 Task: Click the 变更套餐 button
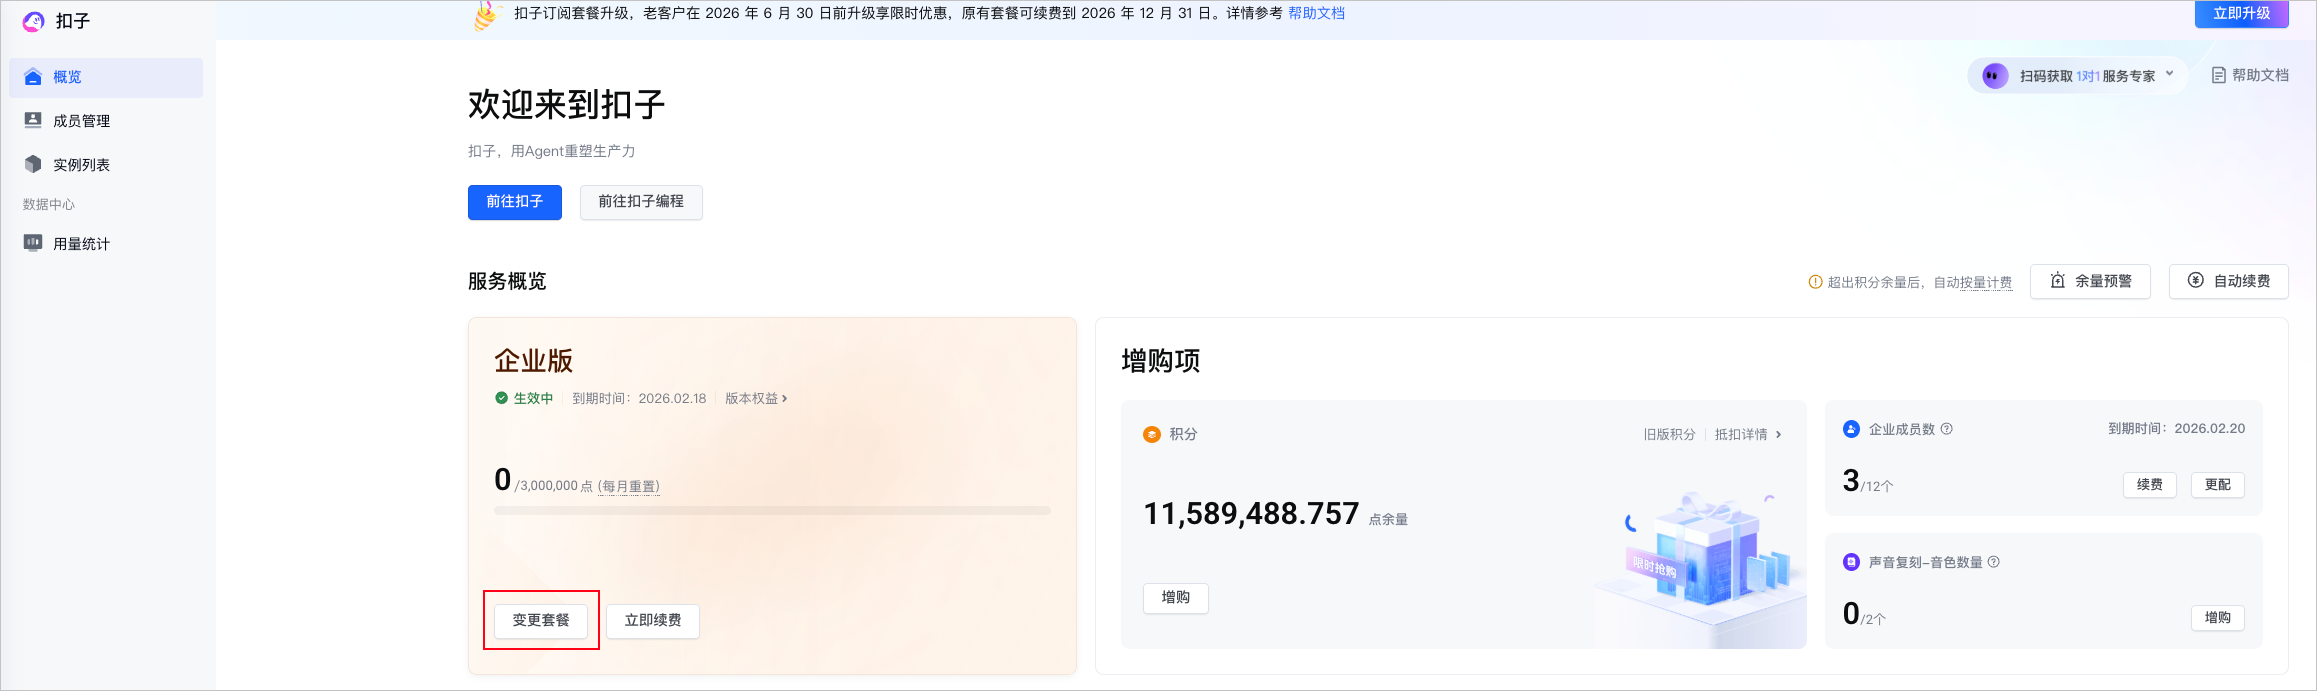point(541,621)
